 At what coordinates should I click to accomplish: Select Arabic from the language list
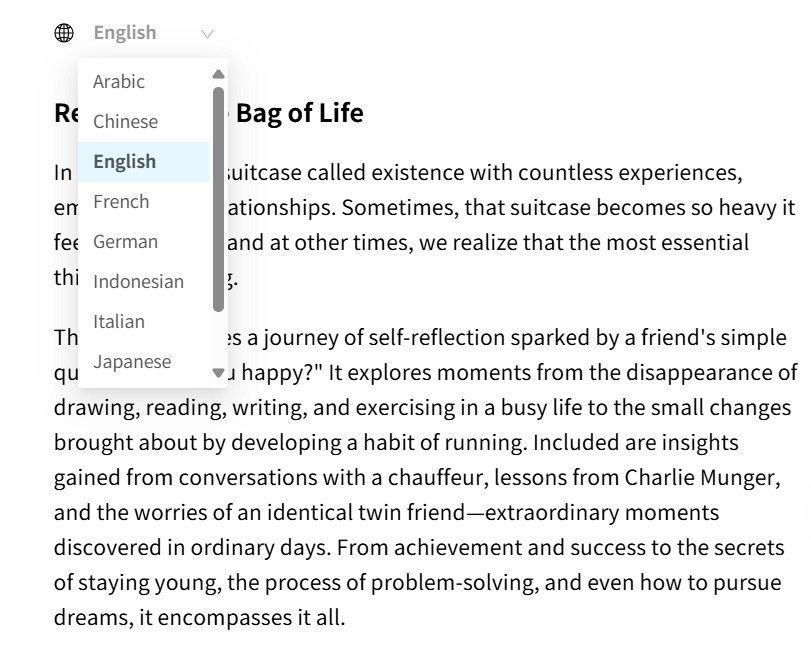[x=144, y=82]
